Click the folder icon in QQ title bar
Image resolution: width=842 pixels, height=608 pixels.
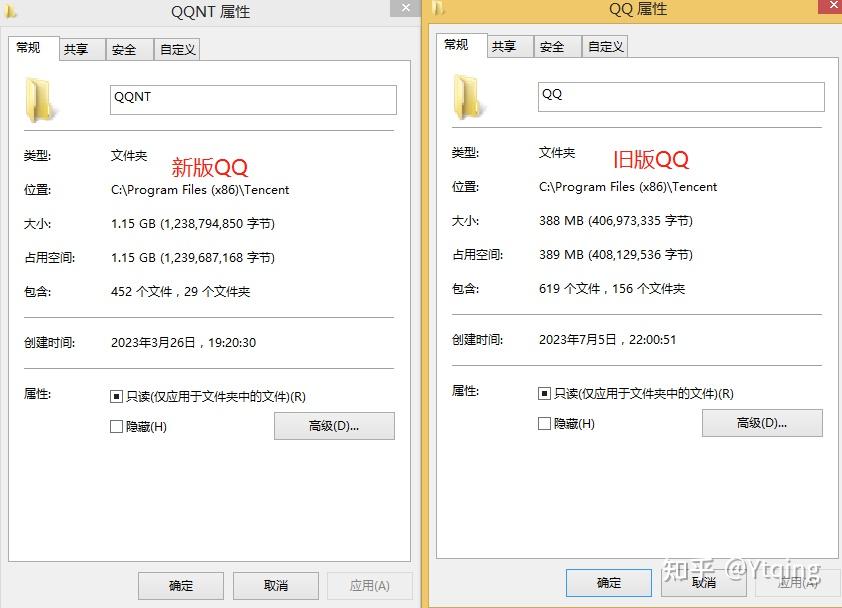(x=440, y=8)
